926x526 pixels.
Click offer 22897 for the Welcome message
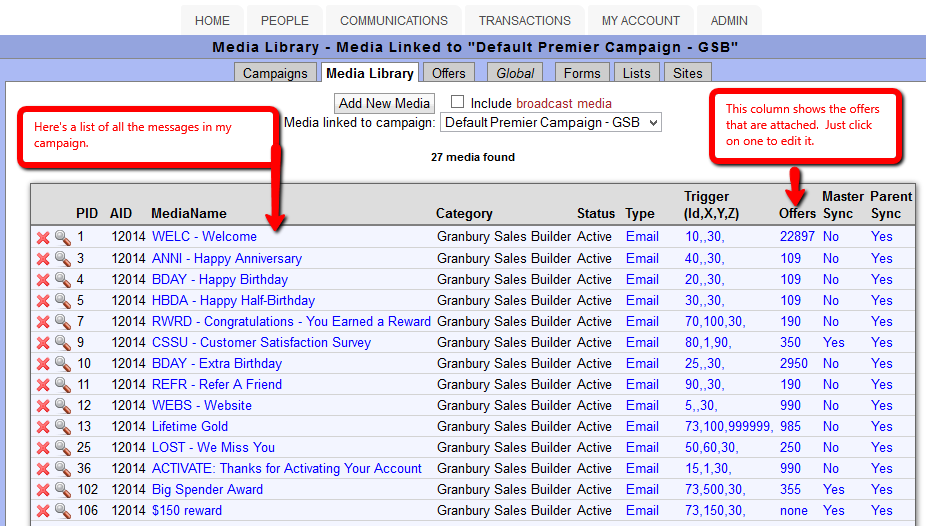click(x=797, y=237)
